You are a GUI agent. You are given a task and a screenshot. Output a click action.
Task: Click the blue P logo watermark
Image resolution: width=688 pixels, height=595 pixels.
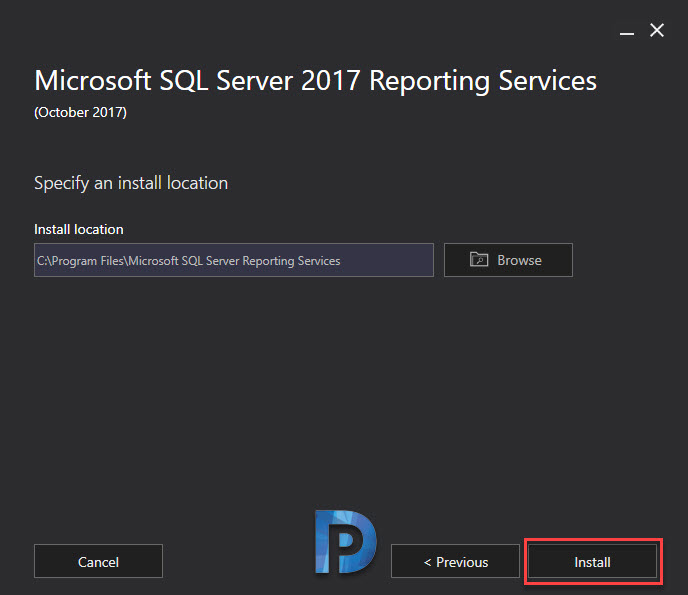[346, 541]
